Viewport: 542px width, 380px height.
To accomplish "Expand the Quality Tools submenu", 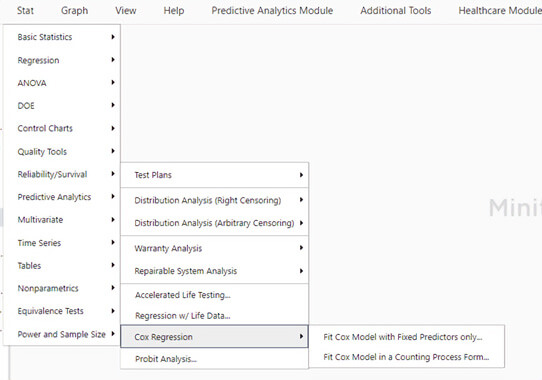I will pos(62,151).
